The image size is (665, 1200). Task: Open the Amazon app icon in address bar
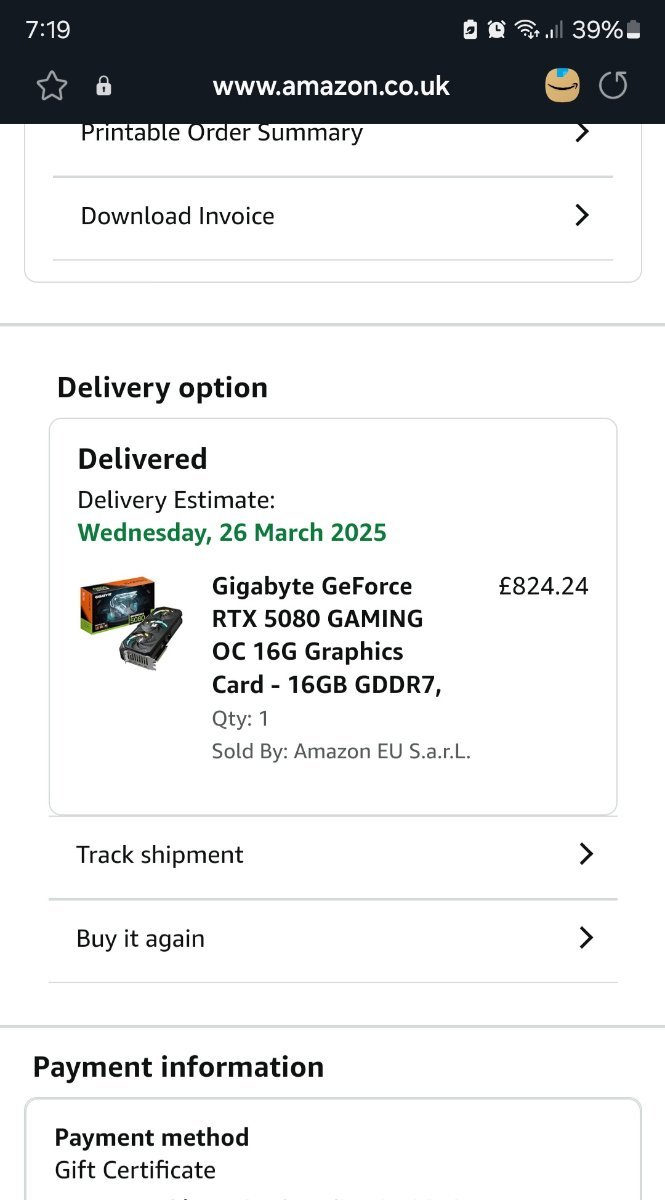click(562, 86)
